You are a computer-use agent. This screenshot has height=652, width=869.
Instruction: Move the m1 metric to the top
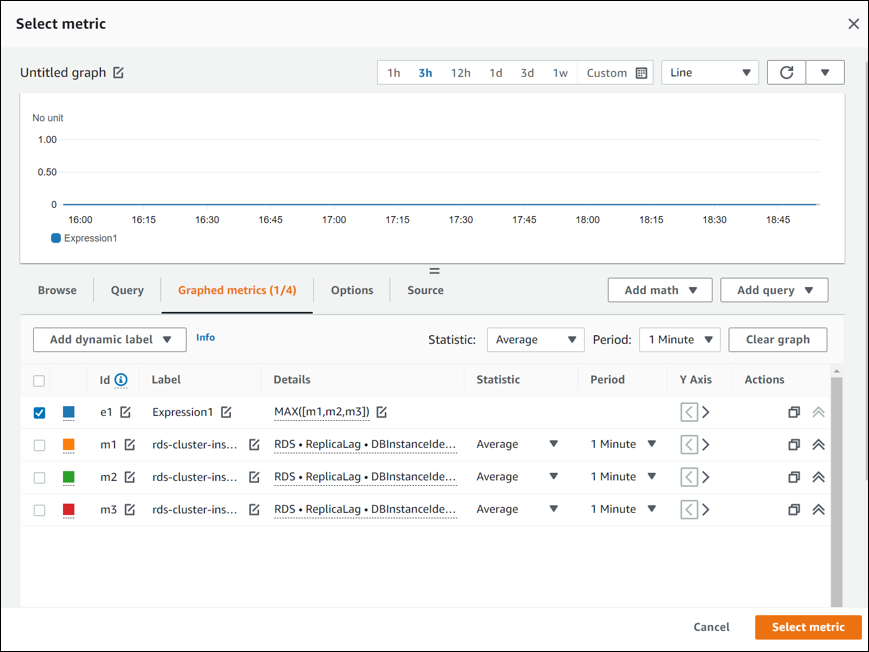[x=818, y=444]
